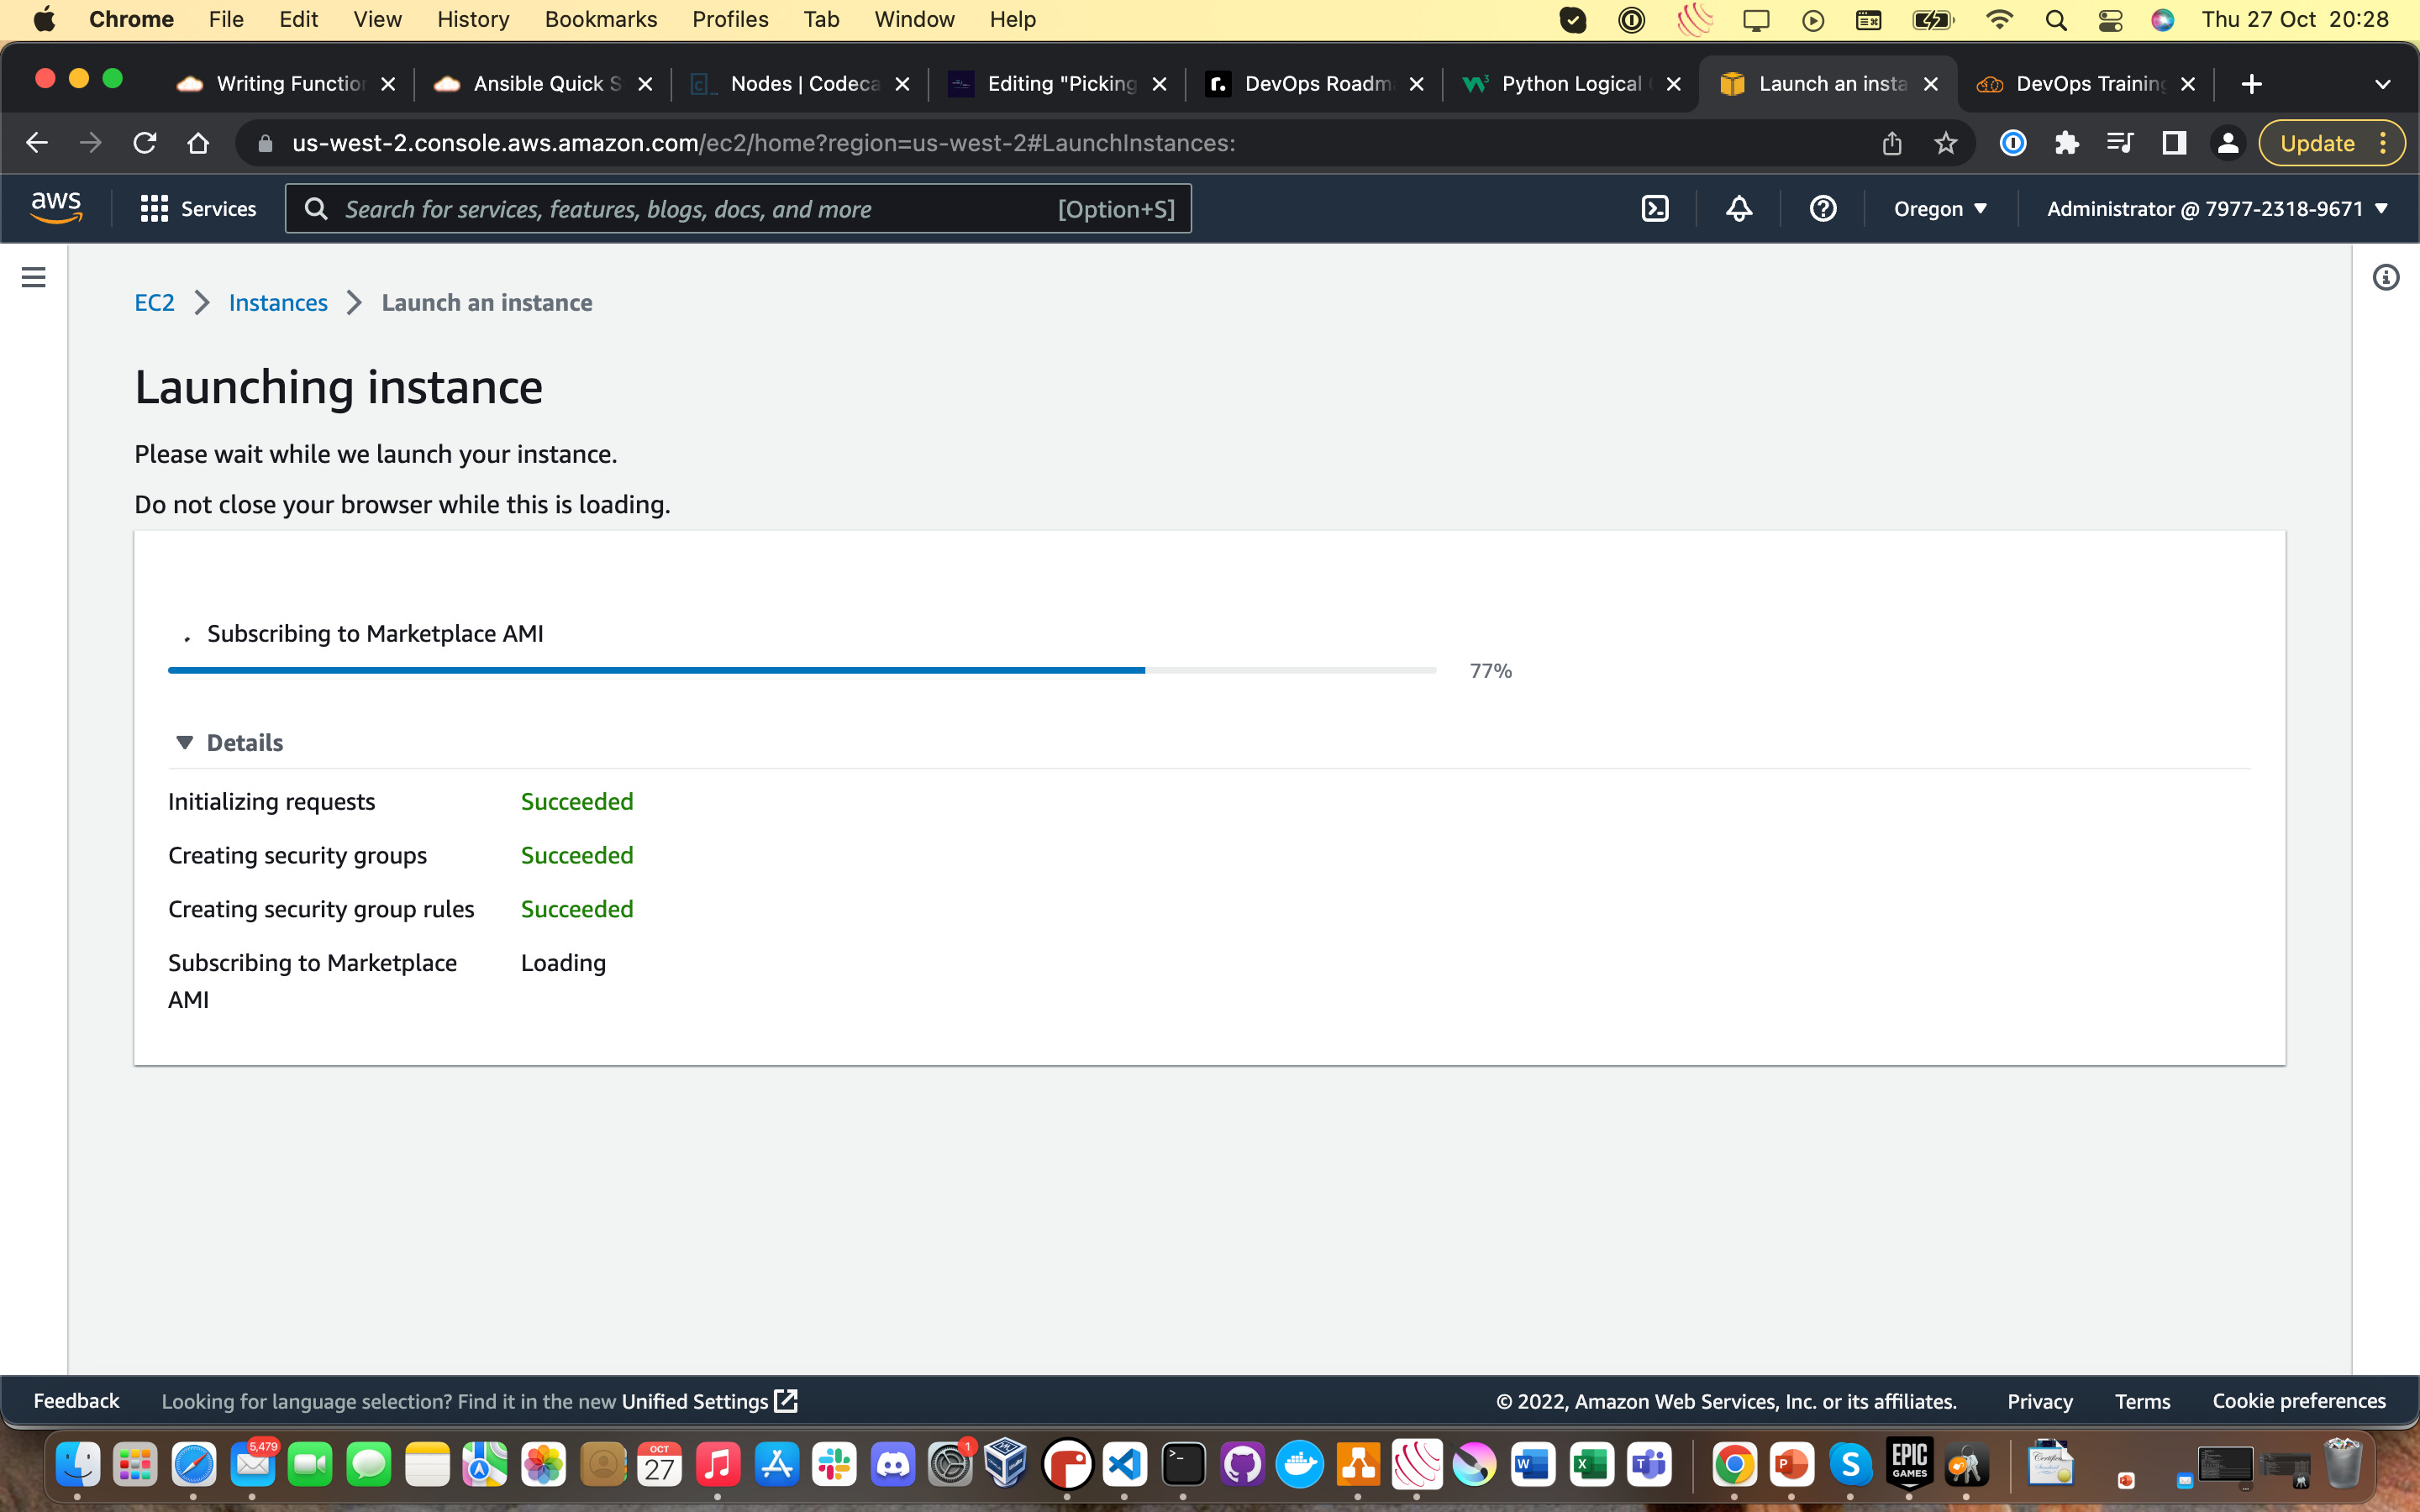2420x1512 pixels.
Task: Expand the Administrator account menu
Action: coord(2216,208)
